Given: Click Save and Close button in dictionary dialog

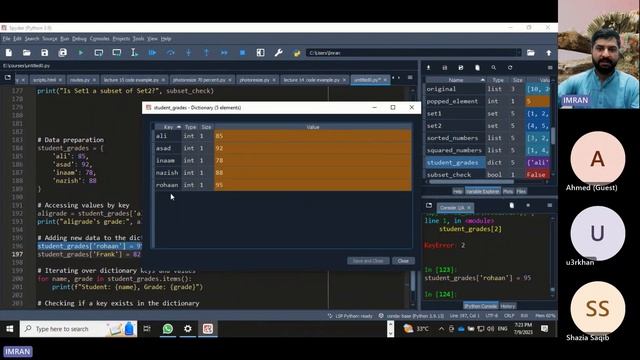Looking at the screenshot, I should 368,261.
